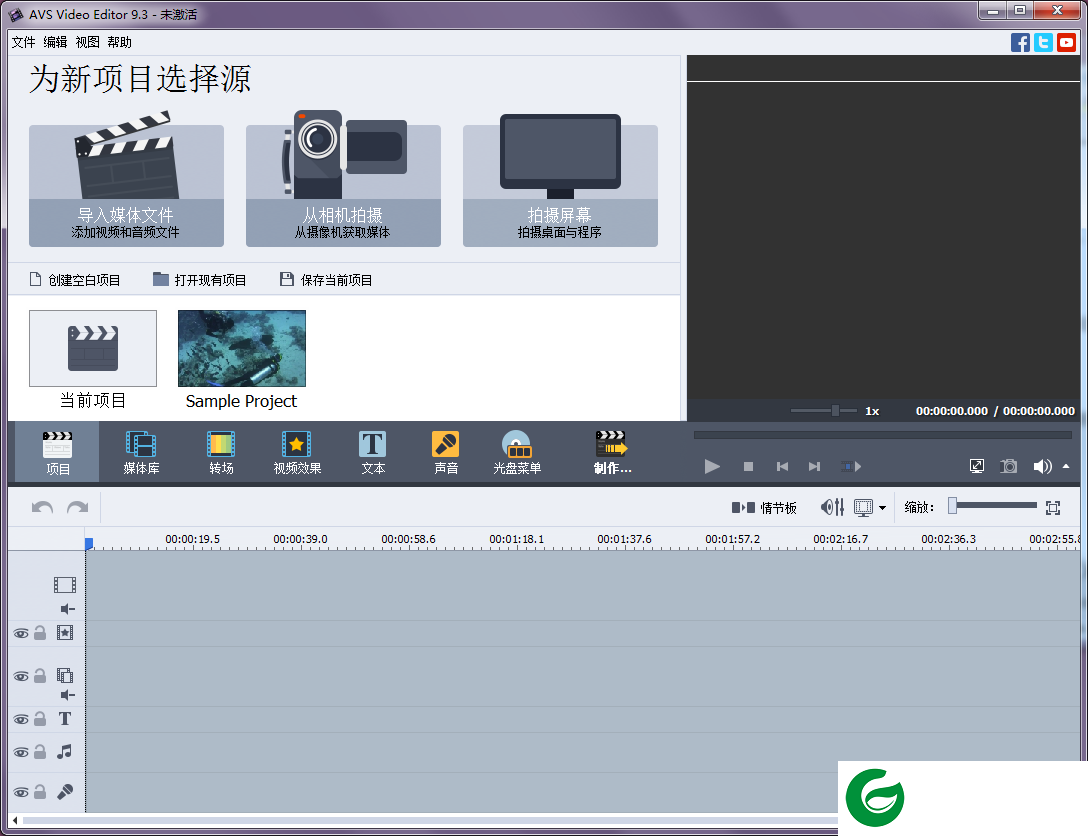This screenshot has width=1088, height=836.
Task: Open the Facebook icon link
Action: point(1020,42)
